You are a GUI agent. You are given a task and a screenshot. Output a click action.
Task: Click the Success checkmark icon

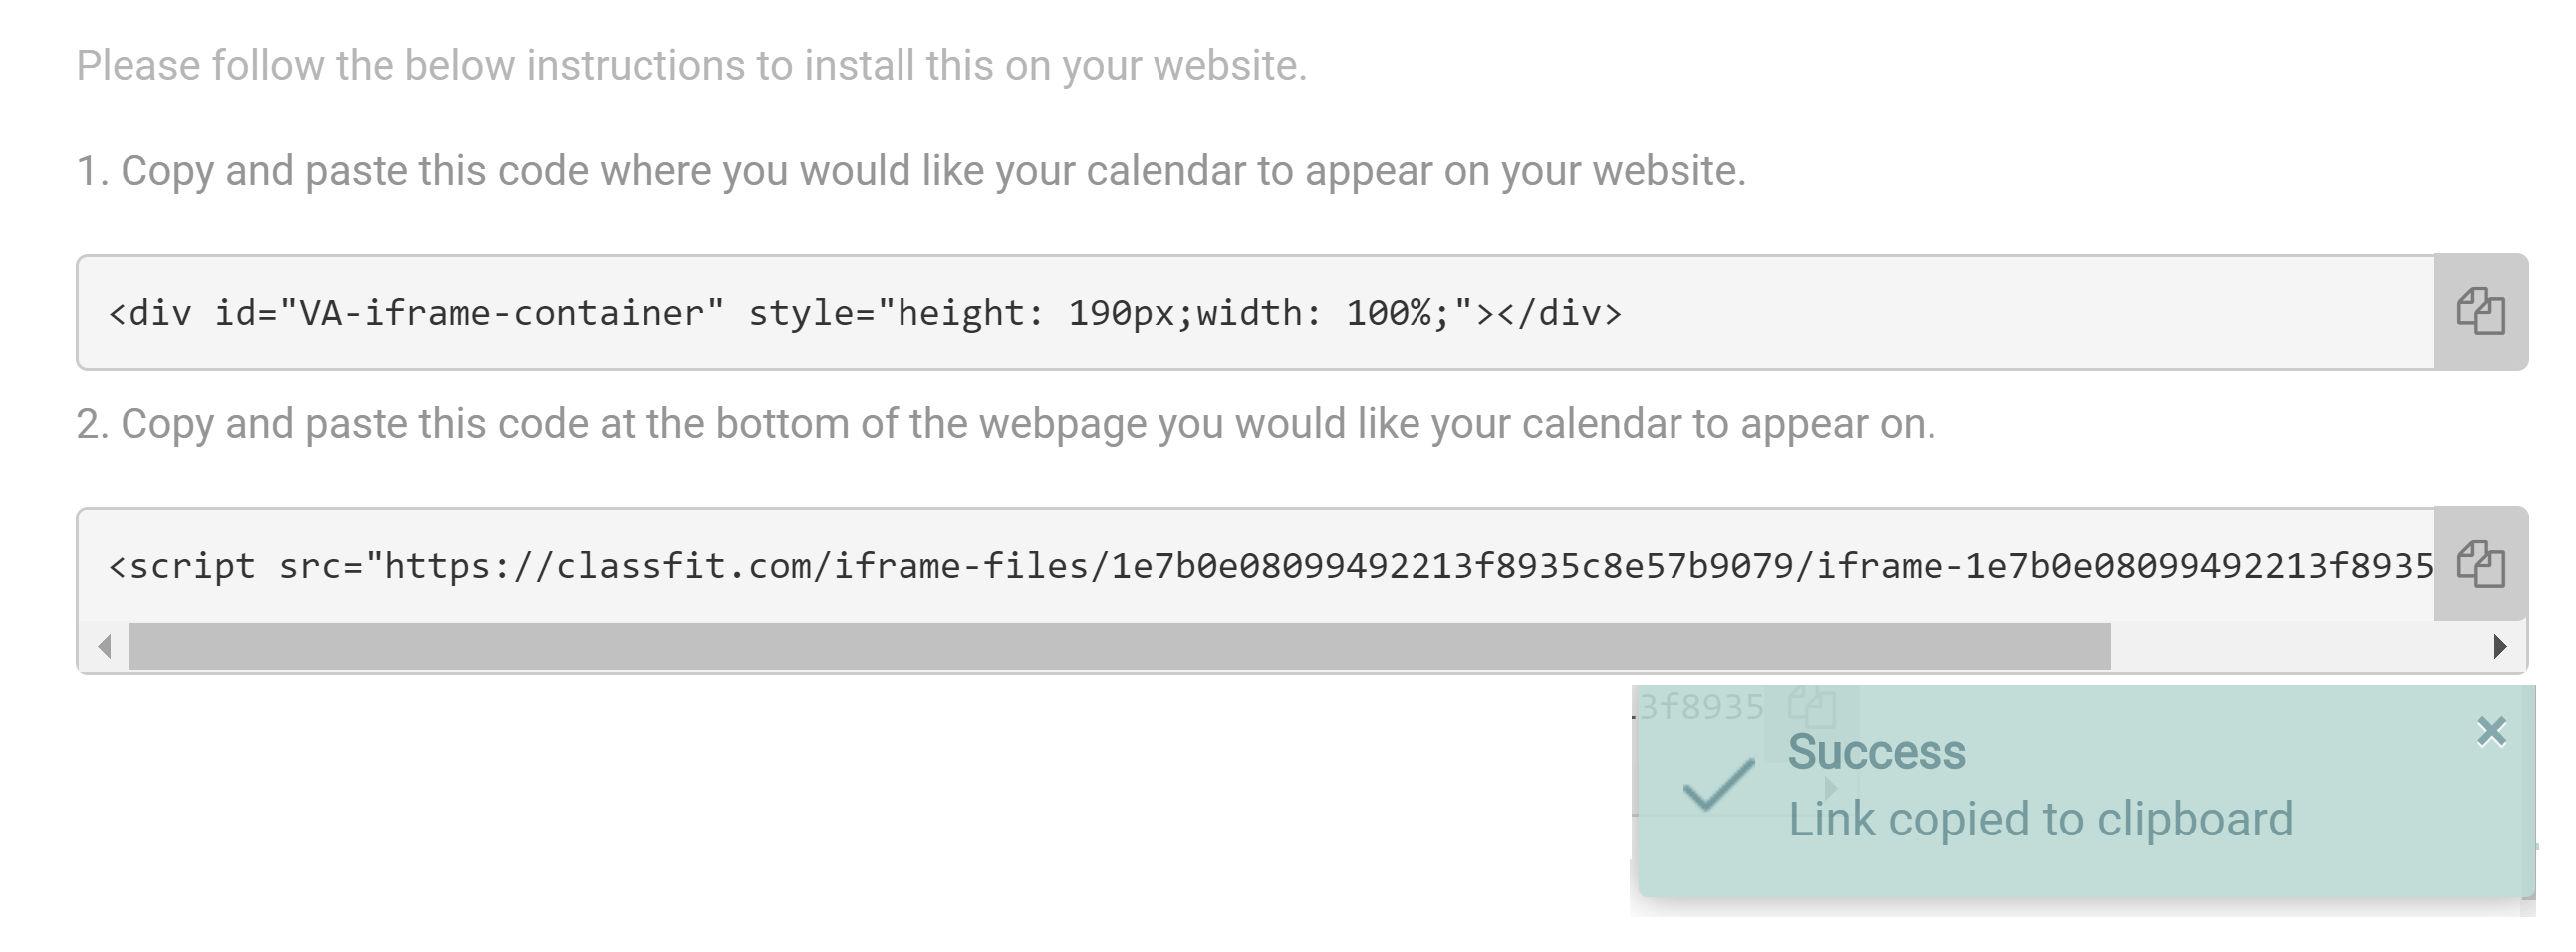[1719, 785]
